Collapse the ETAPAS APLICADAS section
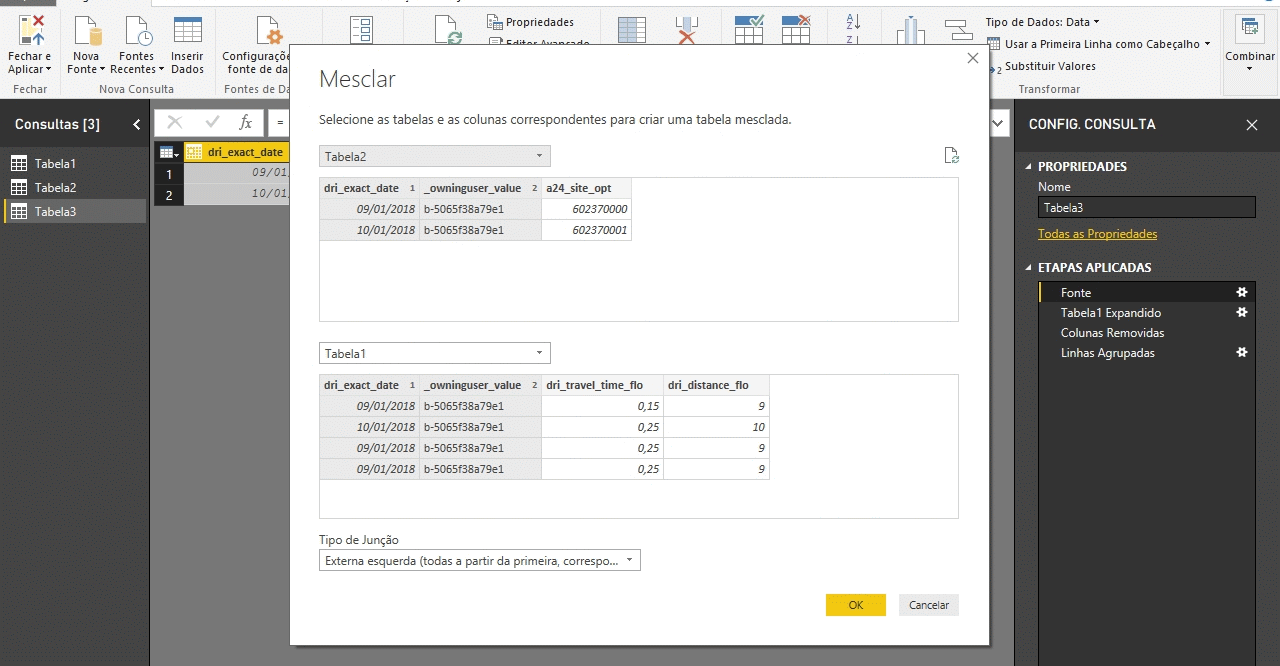1280x666 pixels. (x=1029, y=268)
